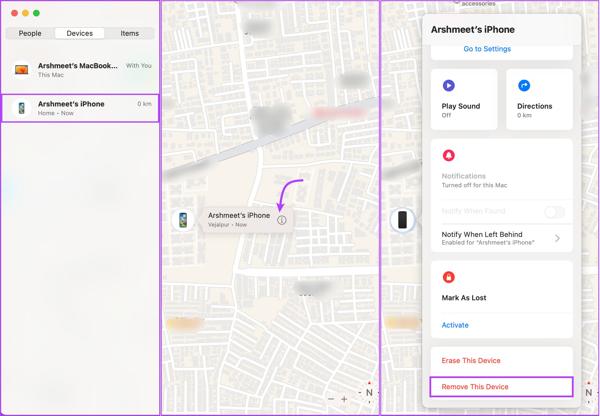Click 'Home - Now' location text
The image size is (600, 416).
coord(55,113)
